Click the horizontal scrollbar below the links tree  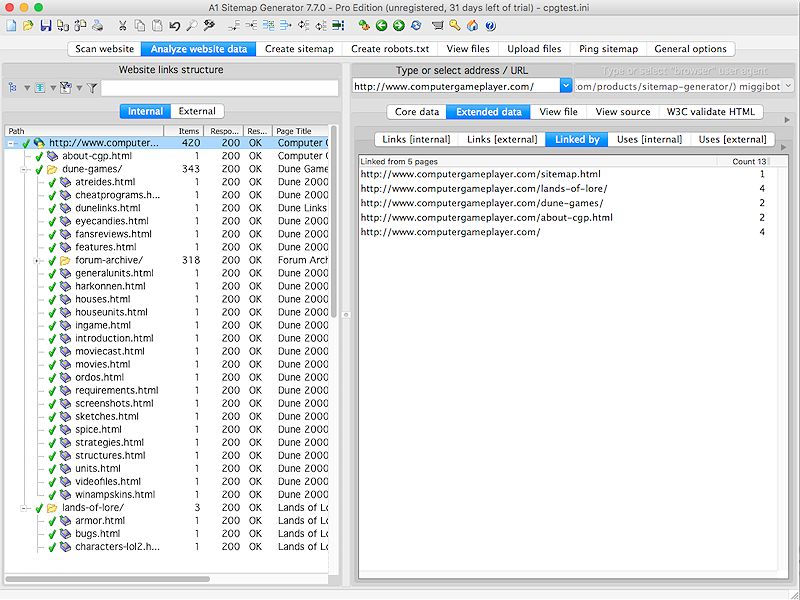tap(107, 579)
